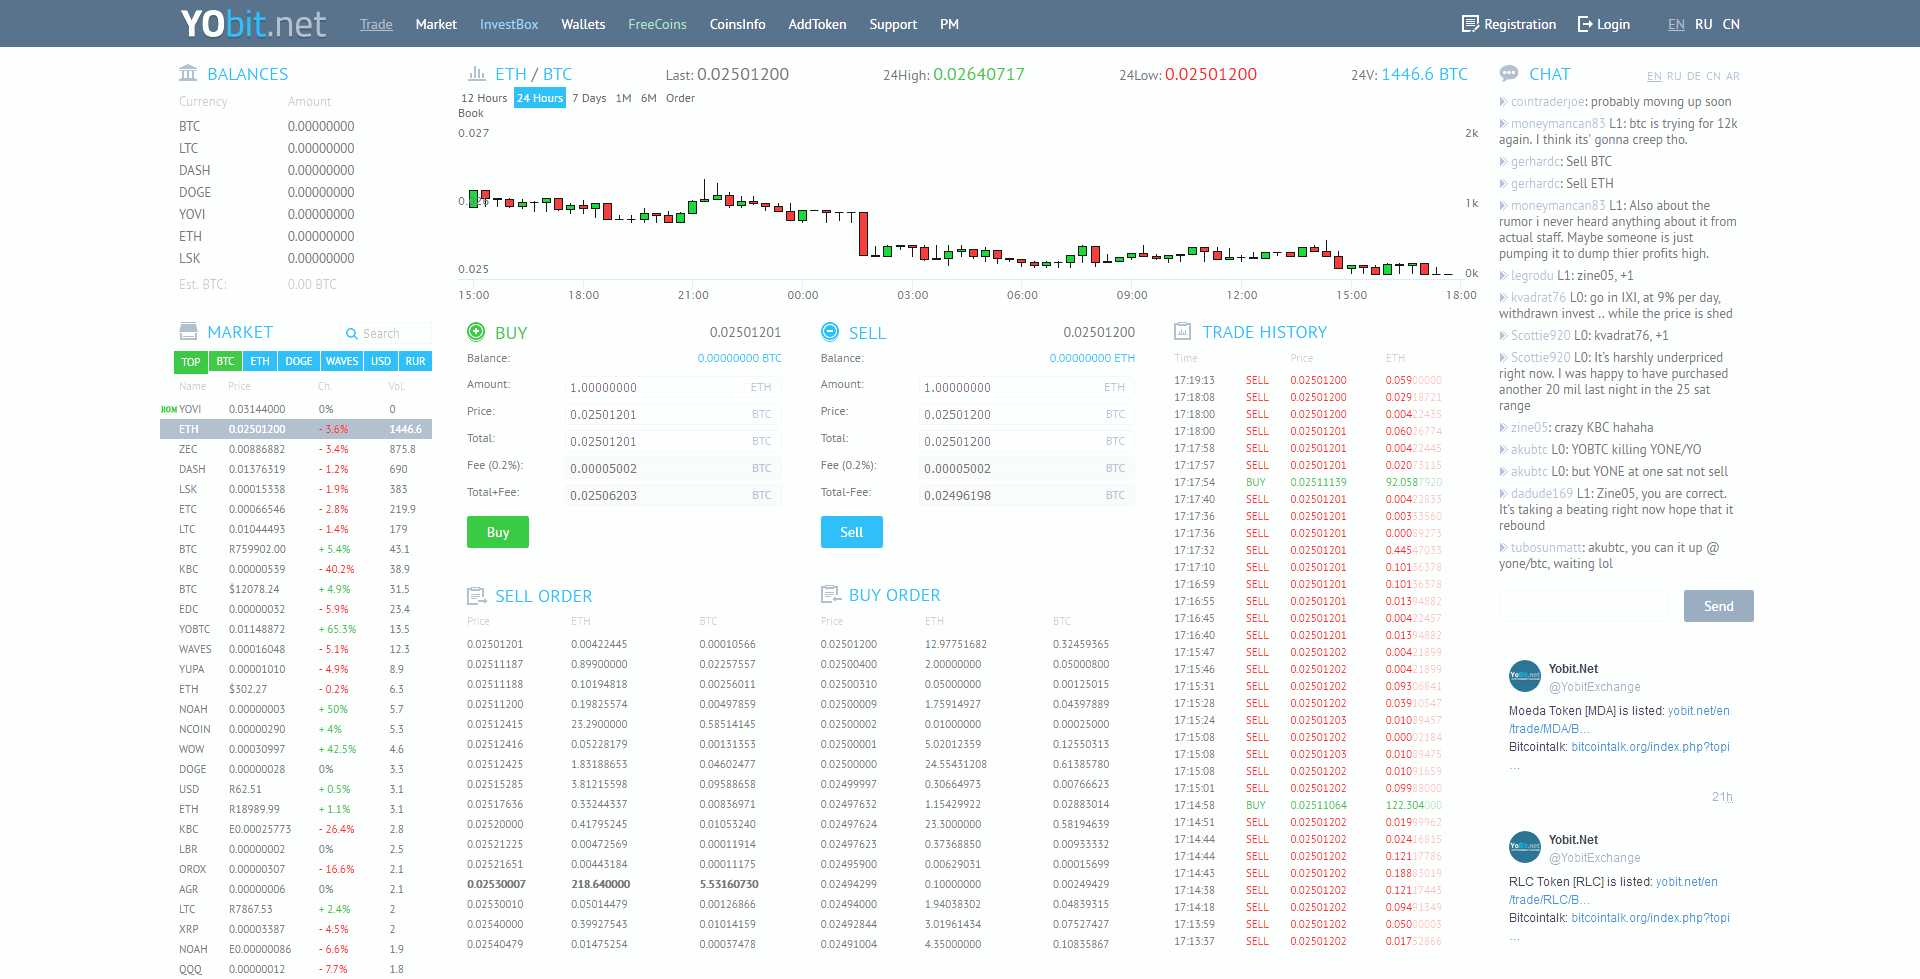Click buy order price 0.02500400
Image resolution: width=1920 pixels, height=979 pixels.
pyautogui.click(x=849, y=664)
